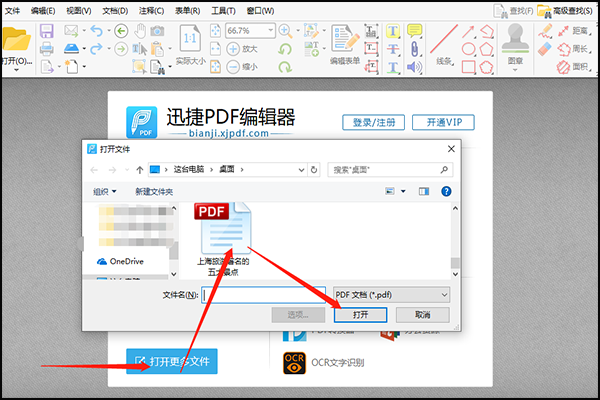Click the up-folder arrow in dialog
The height and width of the screenshot is (400, 600).
140,170
